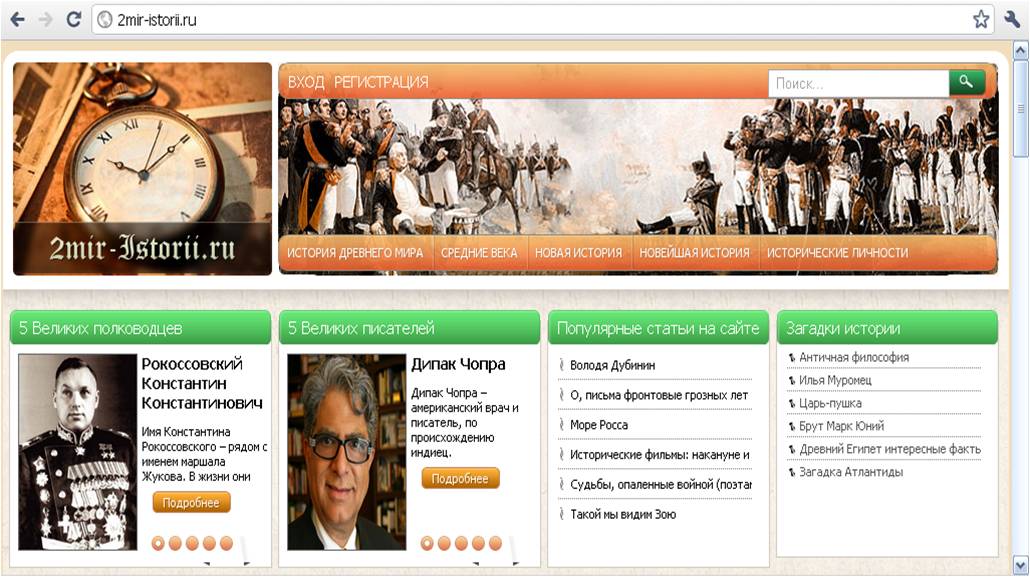Select last slider dot under Рокоссовский

point(226,543)
